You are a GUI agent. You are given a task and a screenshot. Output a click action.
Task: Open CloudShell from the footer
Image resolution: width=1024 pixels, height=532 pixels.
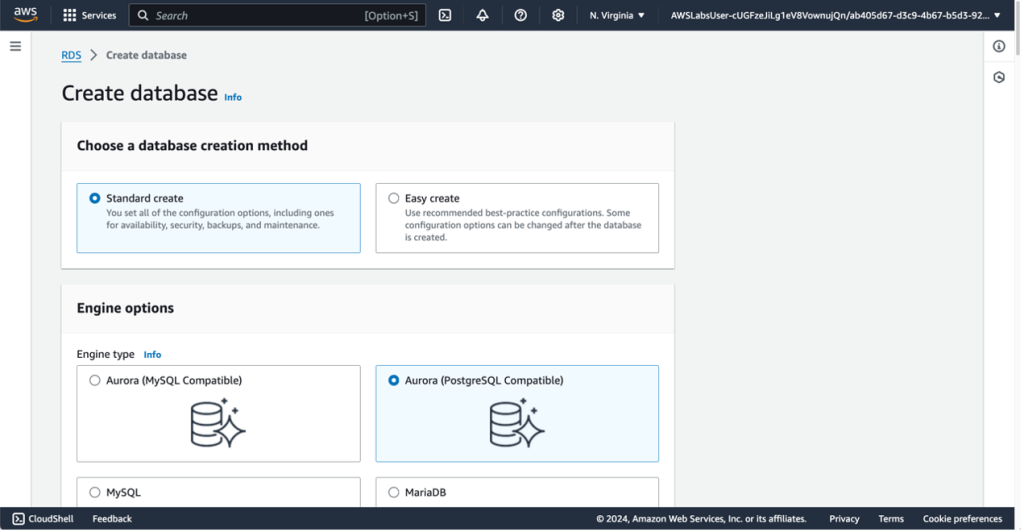pyautogui.click(x=43, y=519)
